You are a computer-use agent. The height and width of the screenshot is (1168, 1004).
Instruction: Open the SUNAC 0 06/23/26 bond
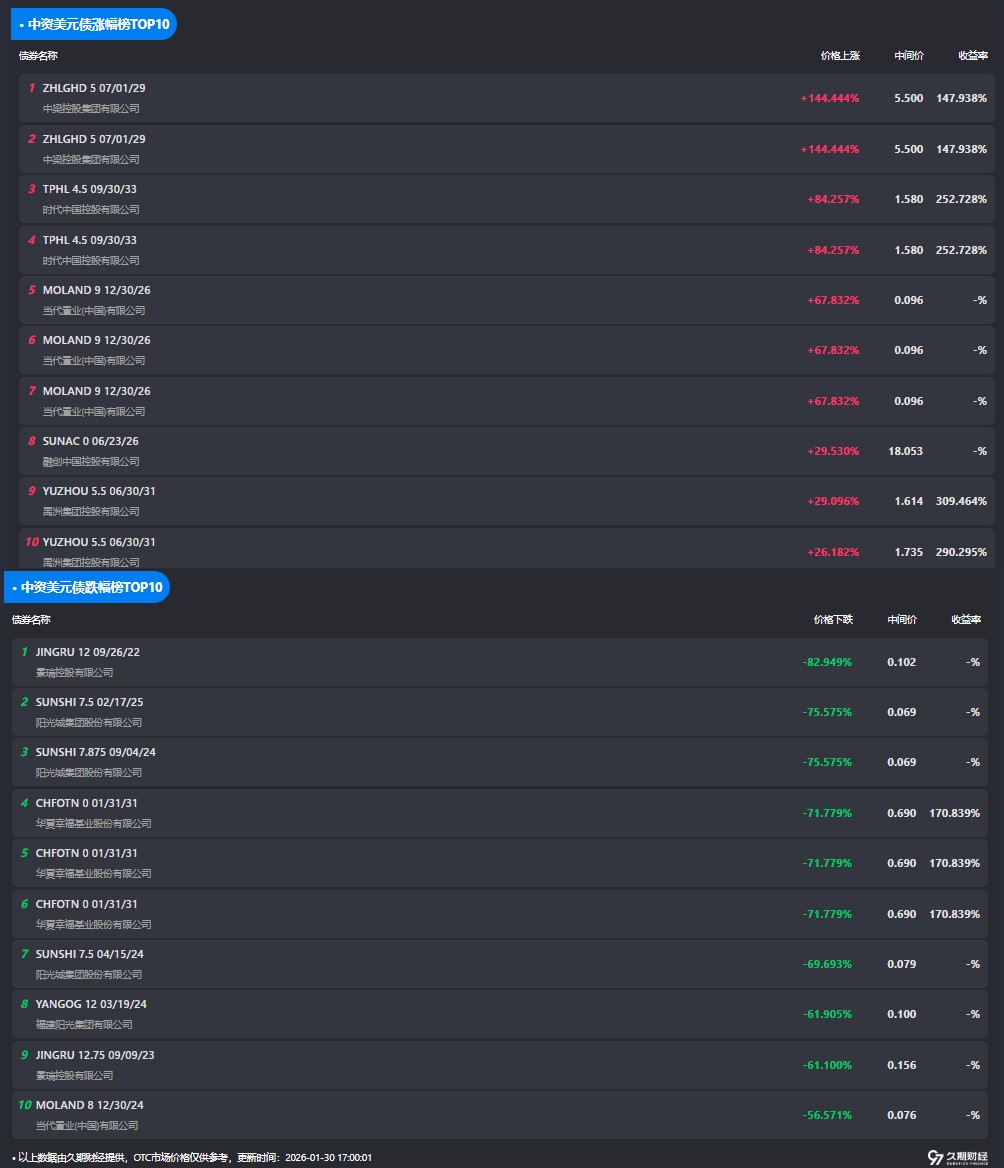[90, 441]
